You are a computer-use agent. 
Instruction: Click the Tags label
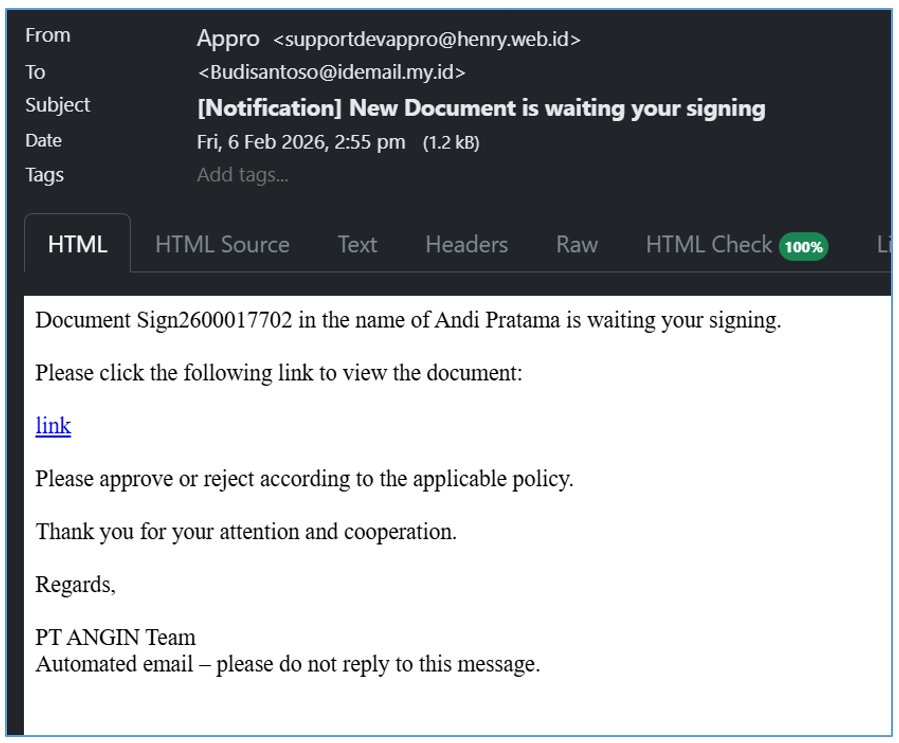(x=45, y=175)
